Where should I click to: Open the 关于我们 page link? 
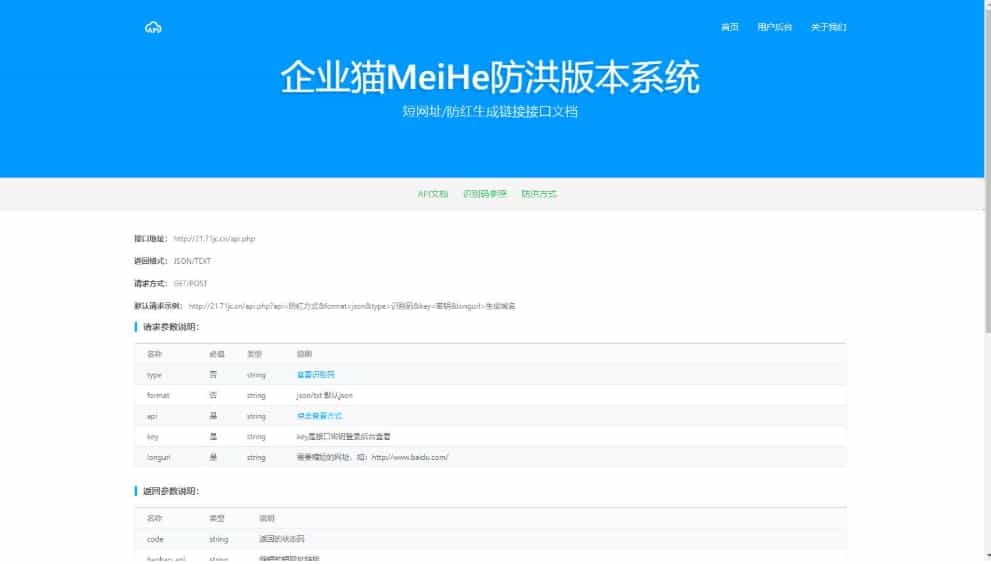pyautogui.click(x=828, y=27)
